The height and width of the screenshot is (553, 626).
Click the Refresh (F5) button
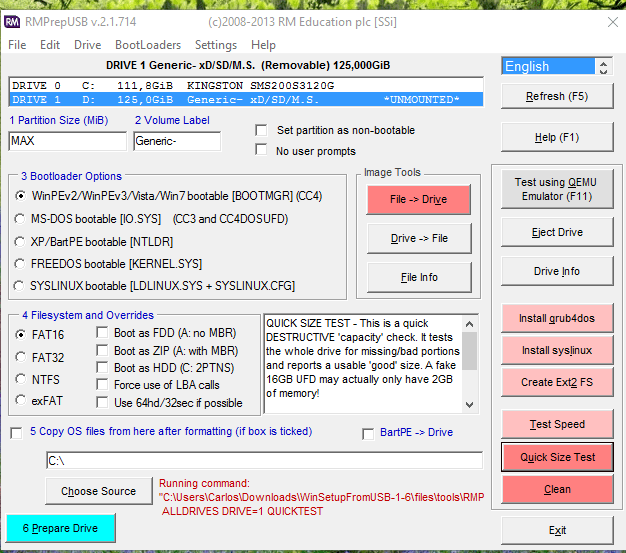557,97
